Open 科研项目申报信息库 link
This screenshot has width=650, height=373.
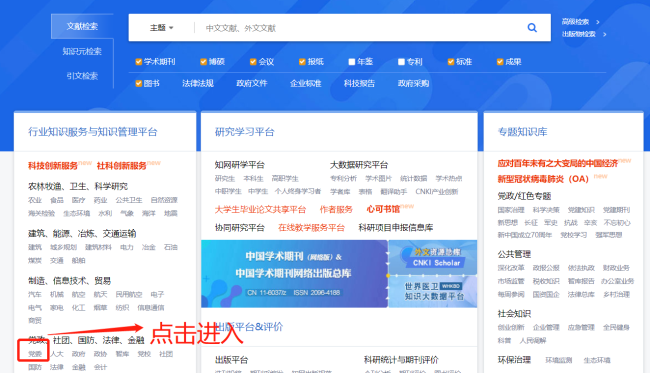(x=396, y=228)
